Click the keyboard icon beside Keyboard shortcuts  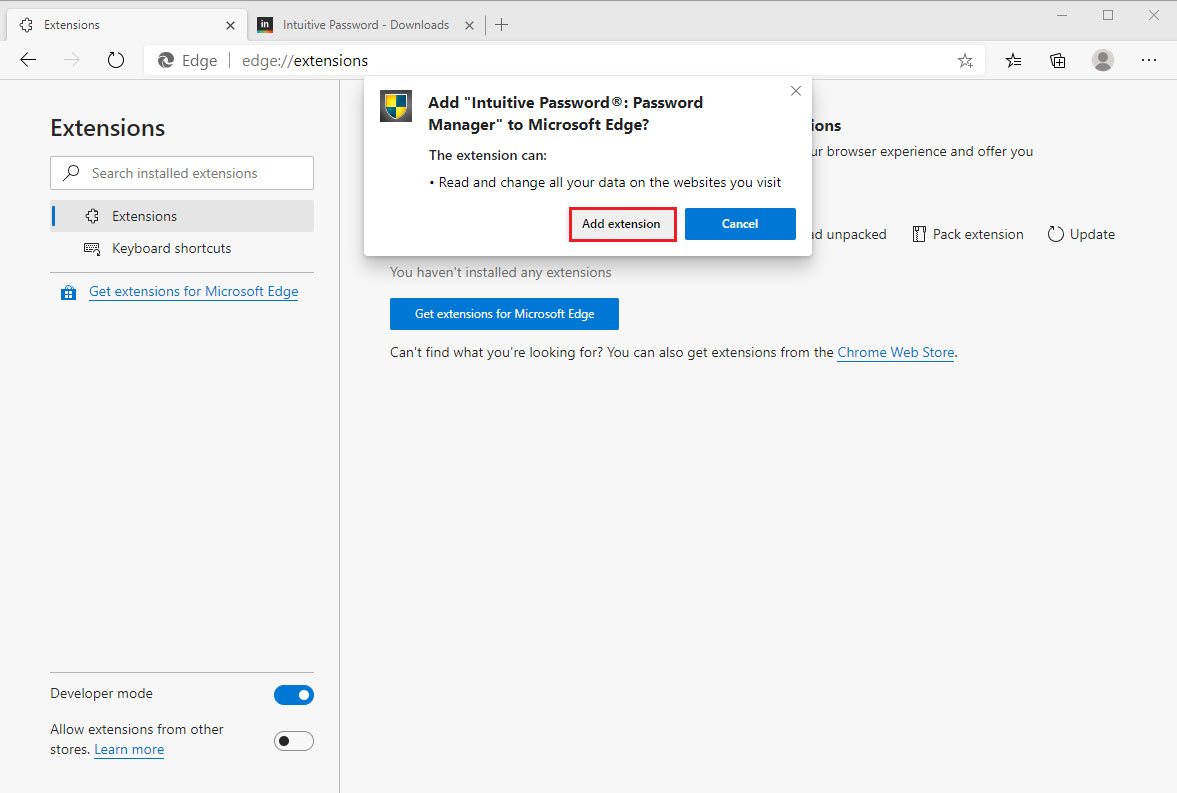coord(92,249)
